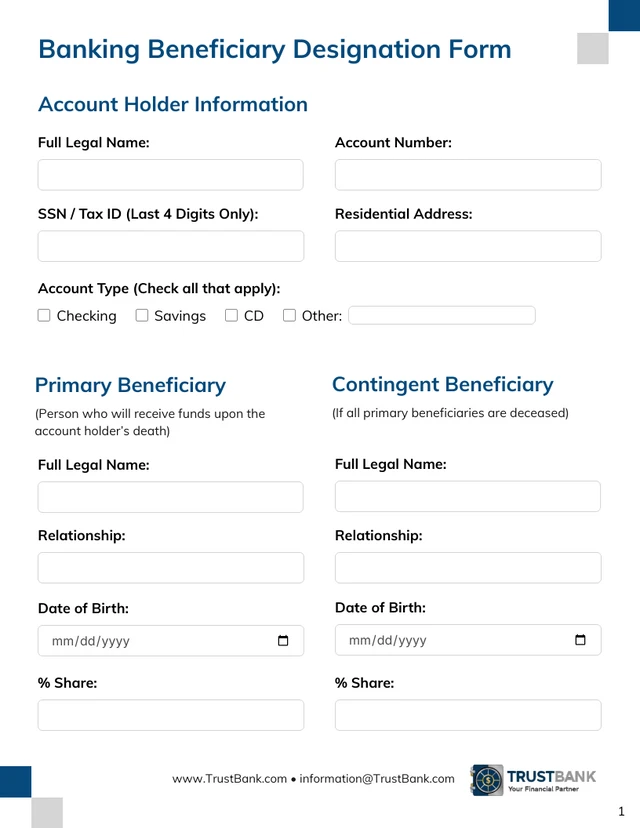Focus Contingent Beneficiary Relationship field

click(468, 568)
